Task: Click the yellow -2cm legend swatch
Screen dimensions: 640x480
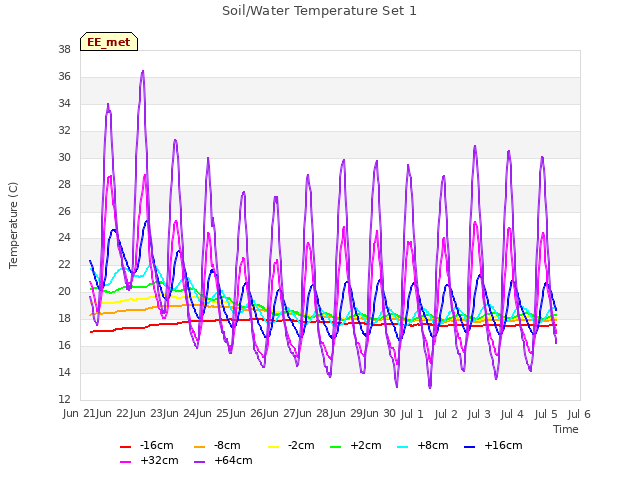Action: click(x=273, y=447)
